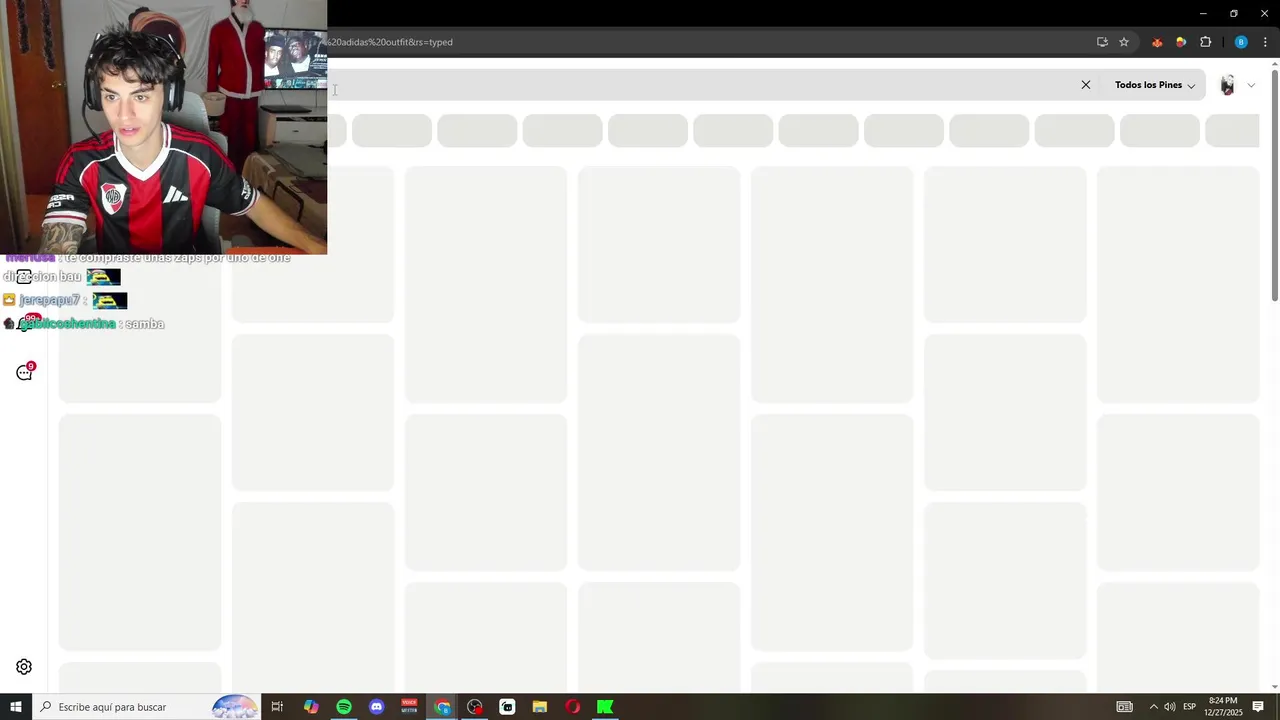Viewport: 1280px width, 720px height.
Task: Click the page vertical scrollbar thumb
Action: tap(1275, 185)
